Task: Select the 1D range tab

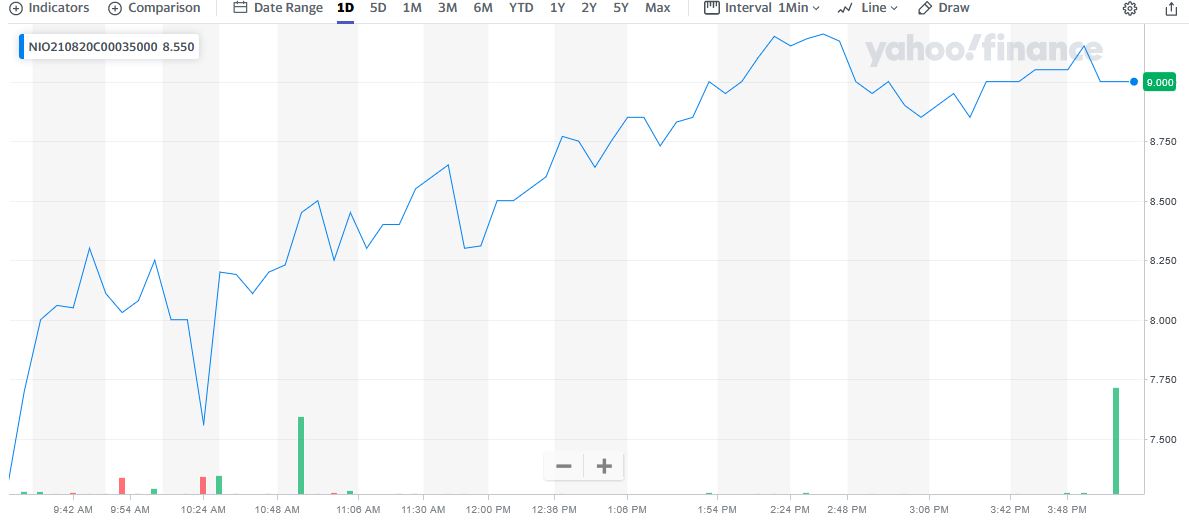Action: (345, 8)
